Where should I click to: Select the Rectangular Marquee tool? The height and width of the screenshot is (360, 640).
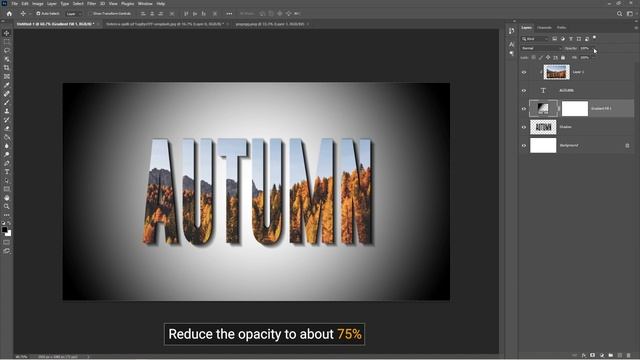[x=7, y=42]
